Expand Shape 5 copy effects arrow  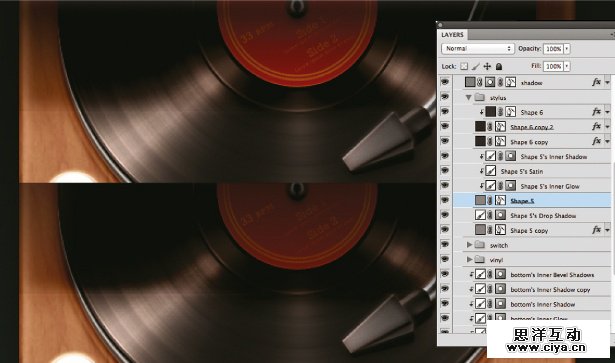(607, 230)
